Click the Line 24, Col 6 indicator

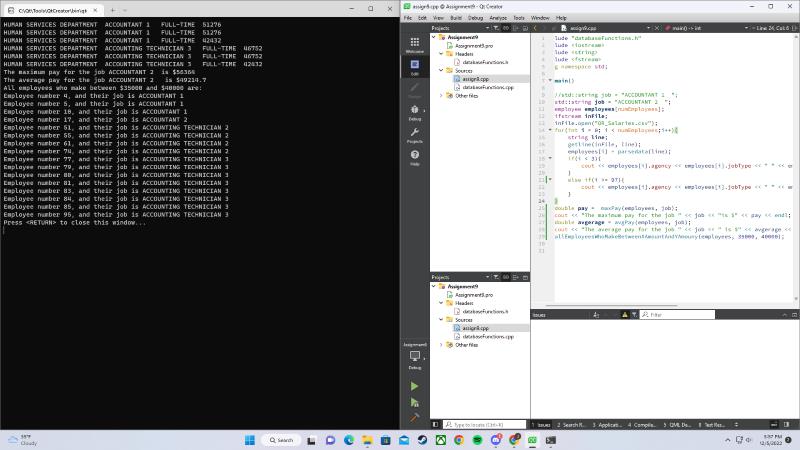(x=772, y=28)
